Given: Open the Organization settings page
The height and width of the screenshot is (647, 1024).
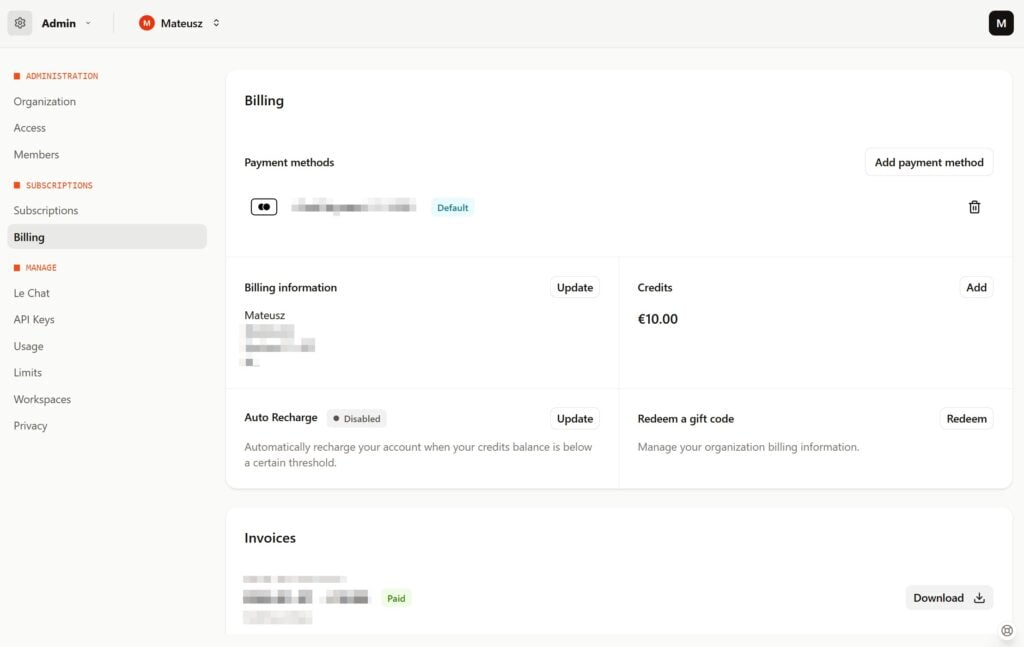Looking at the screenshot, I should tap(45, 102).
